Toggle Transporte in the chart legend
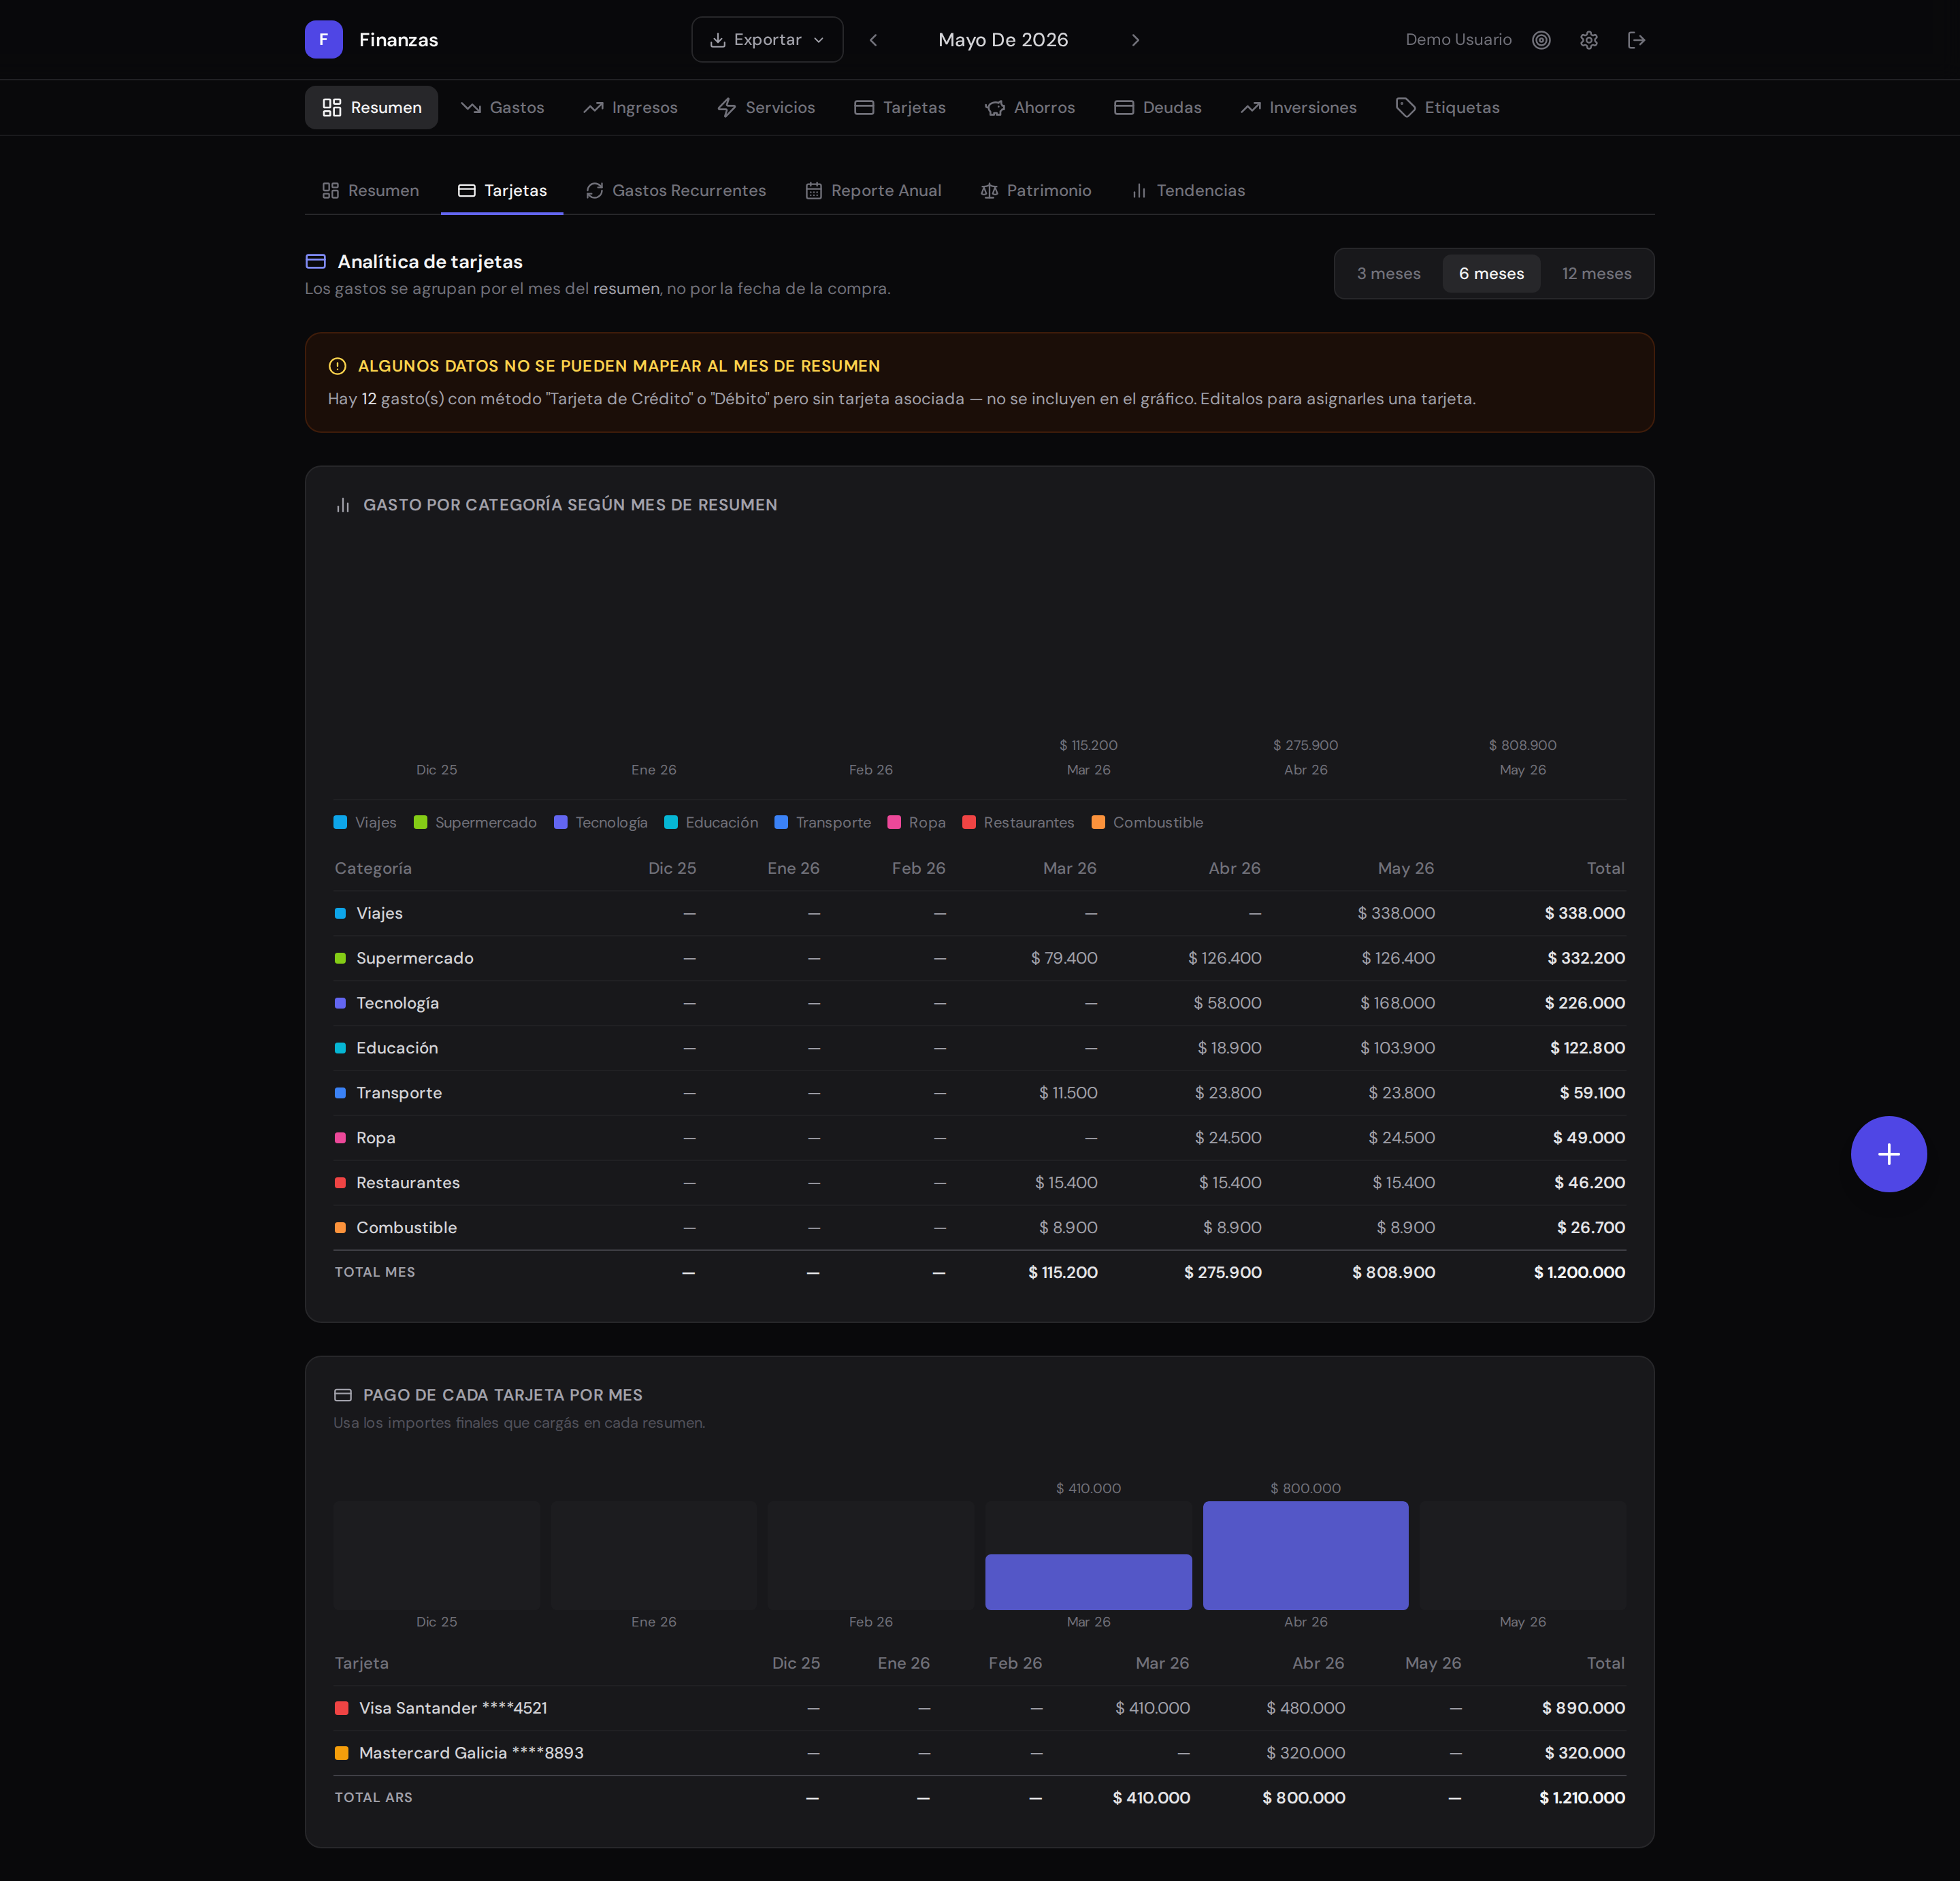The image size is (1960, 1881). coord(823,823)
